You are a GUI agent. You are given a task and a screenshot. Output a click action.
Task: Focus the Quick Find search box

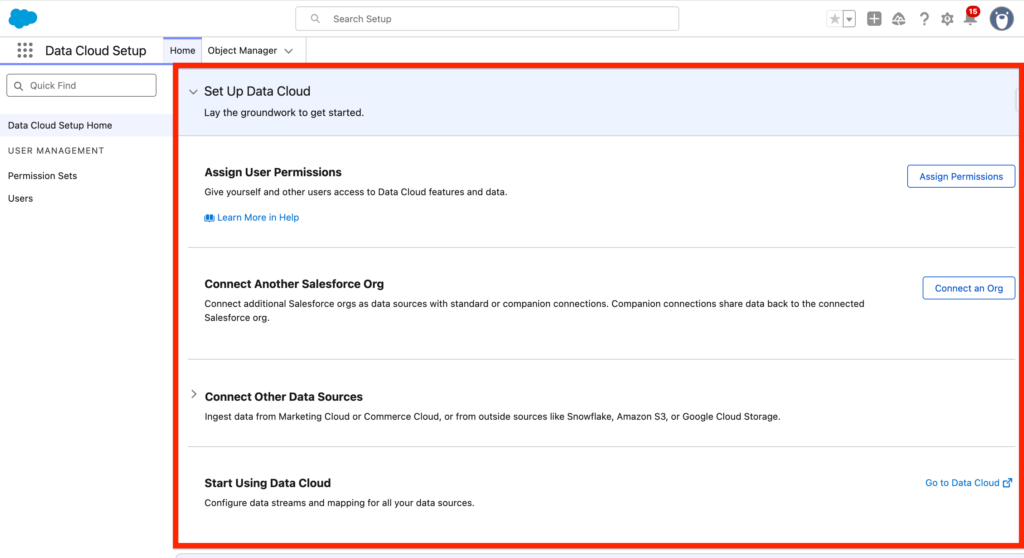click(x=82, y=86)
